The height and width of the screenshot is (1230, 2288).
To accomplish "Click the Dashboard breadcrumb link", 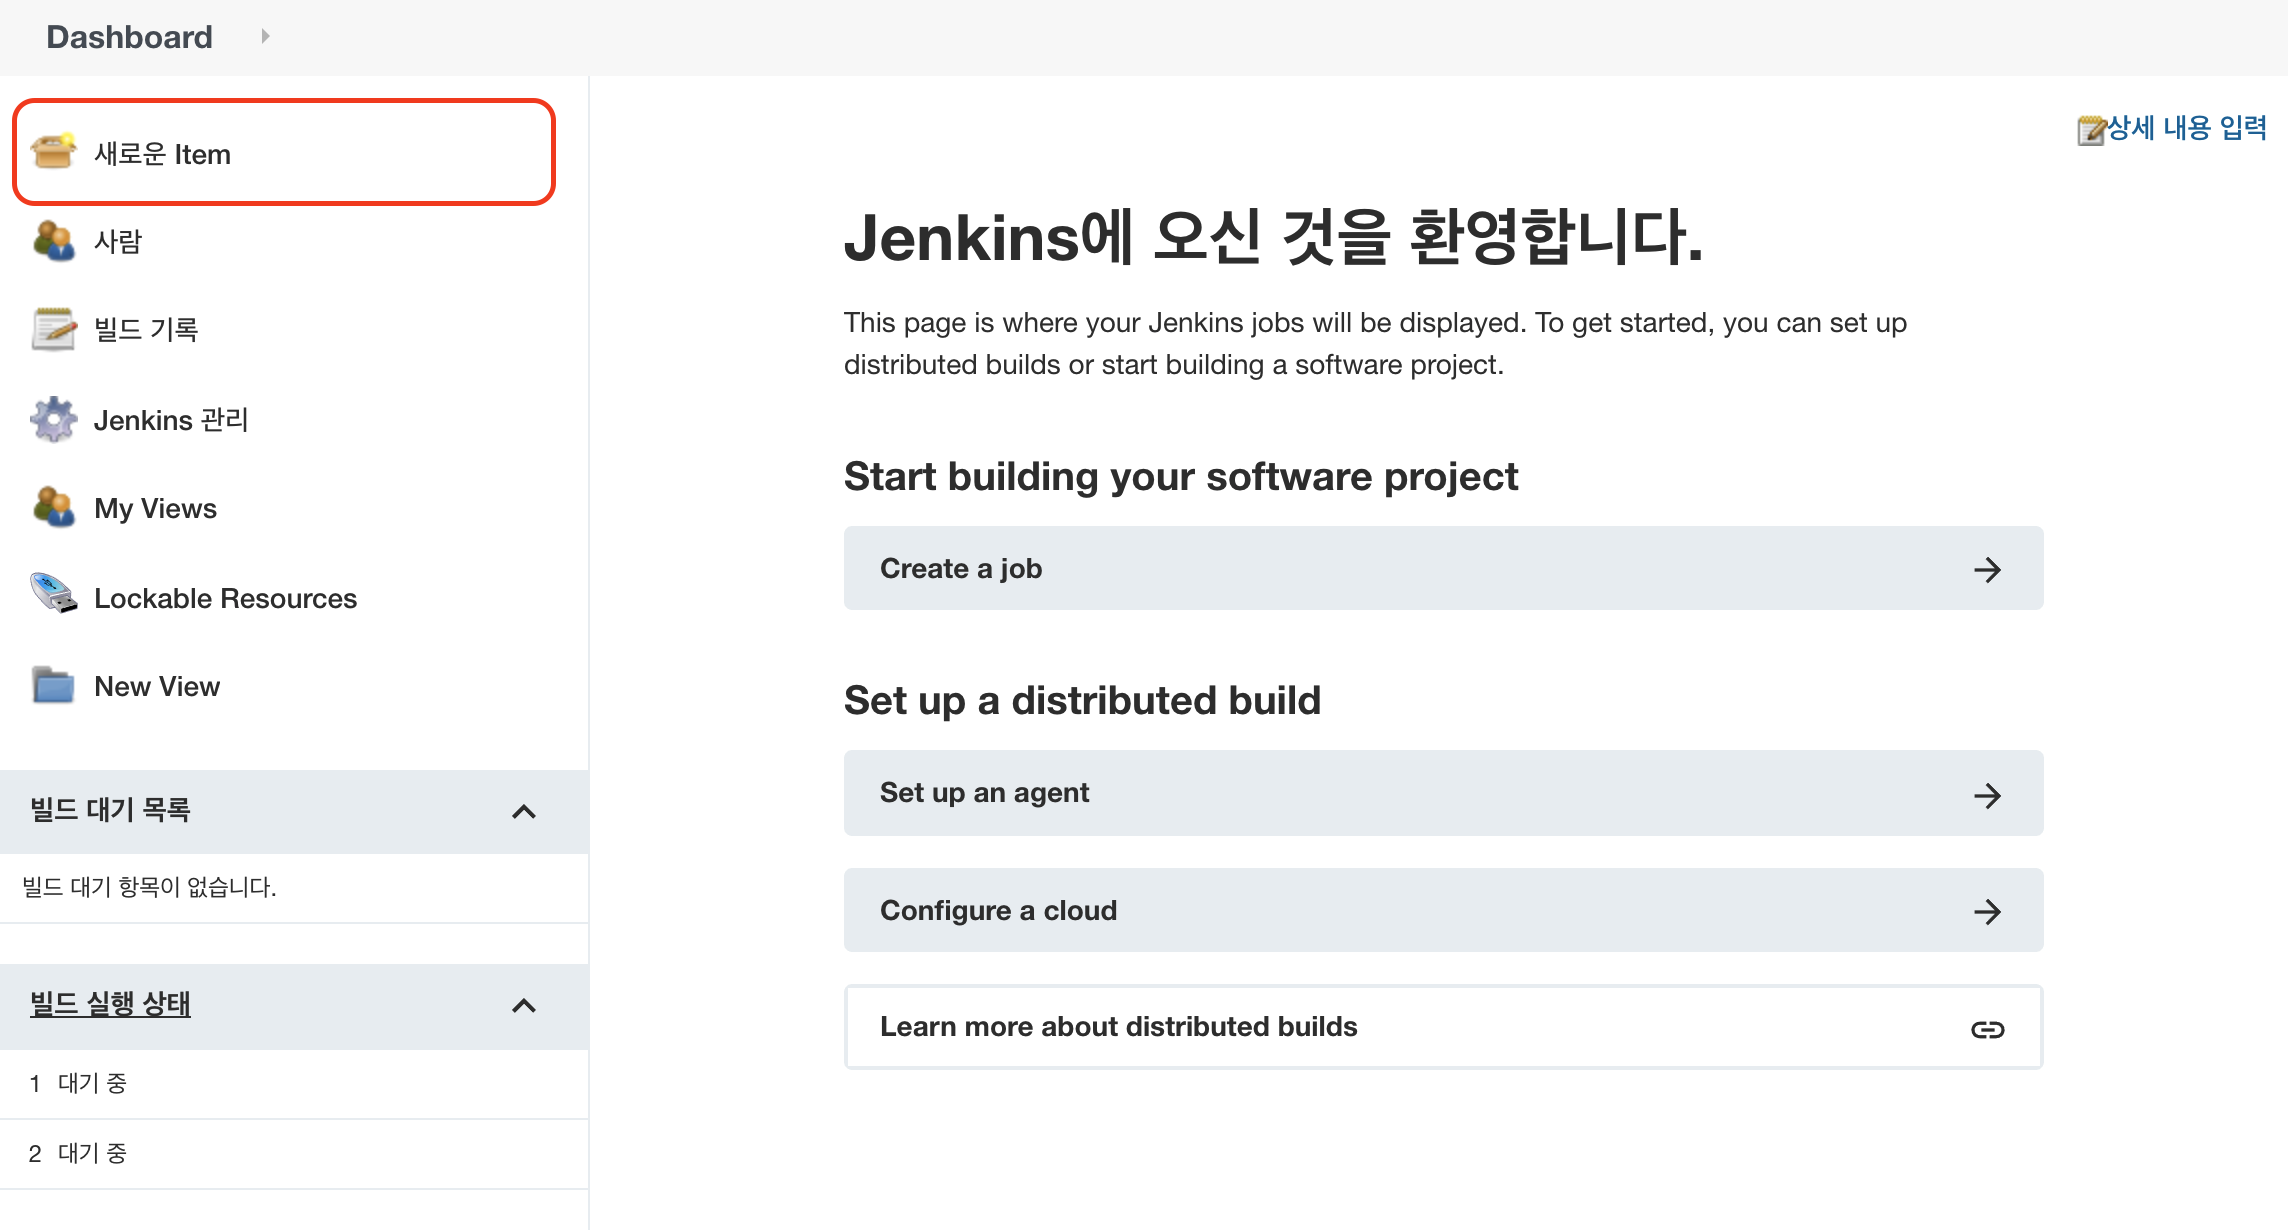I will [130, 37].
